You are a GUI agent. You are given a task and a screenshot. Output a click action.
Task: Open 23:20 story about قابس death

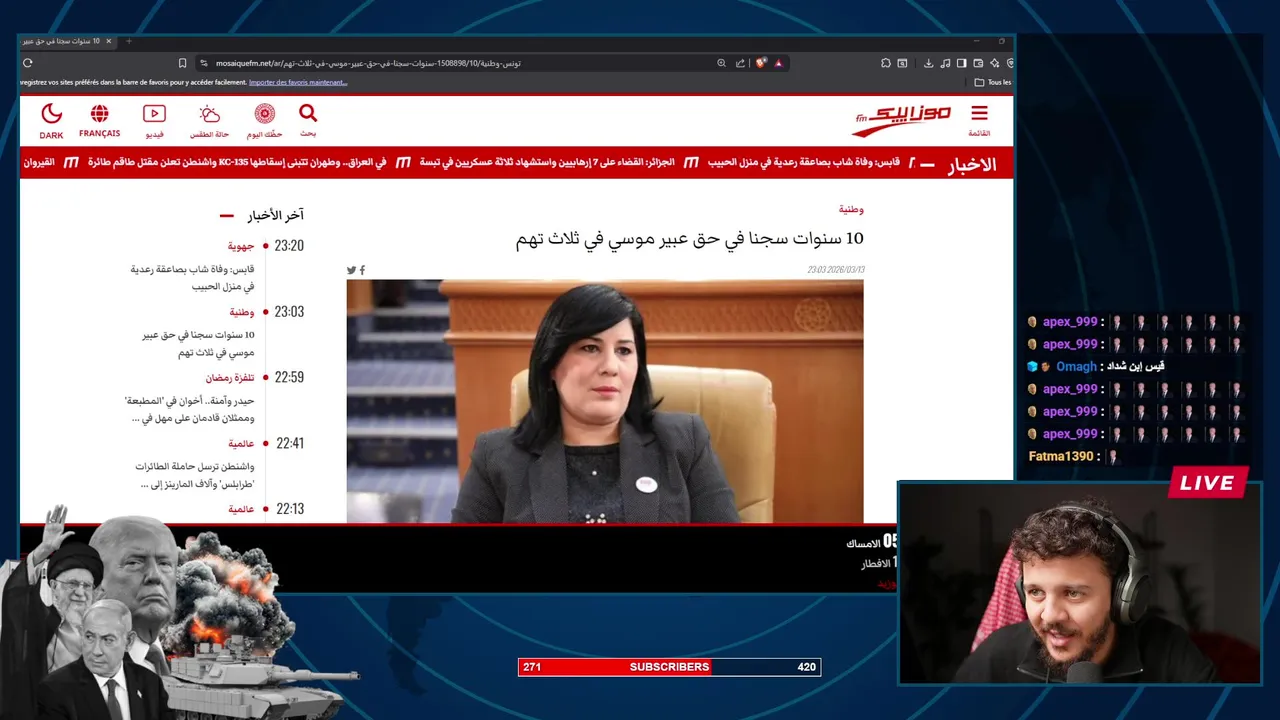[x=192, y=277]
